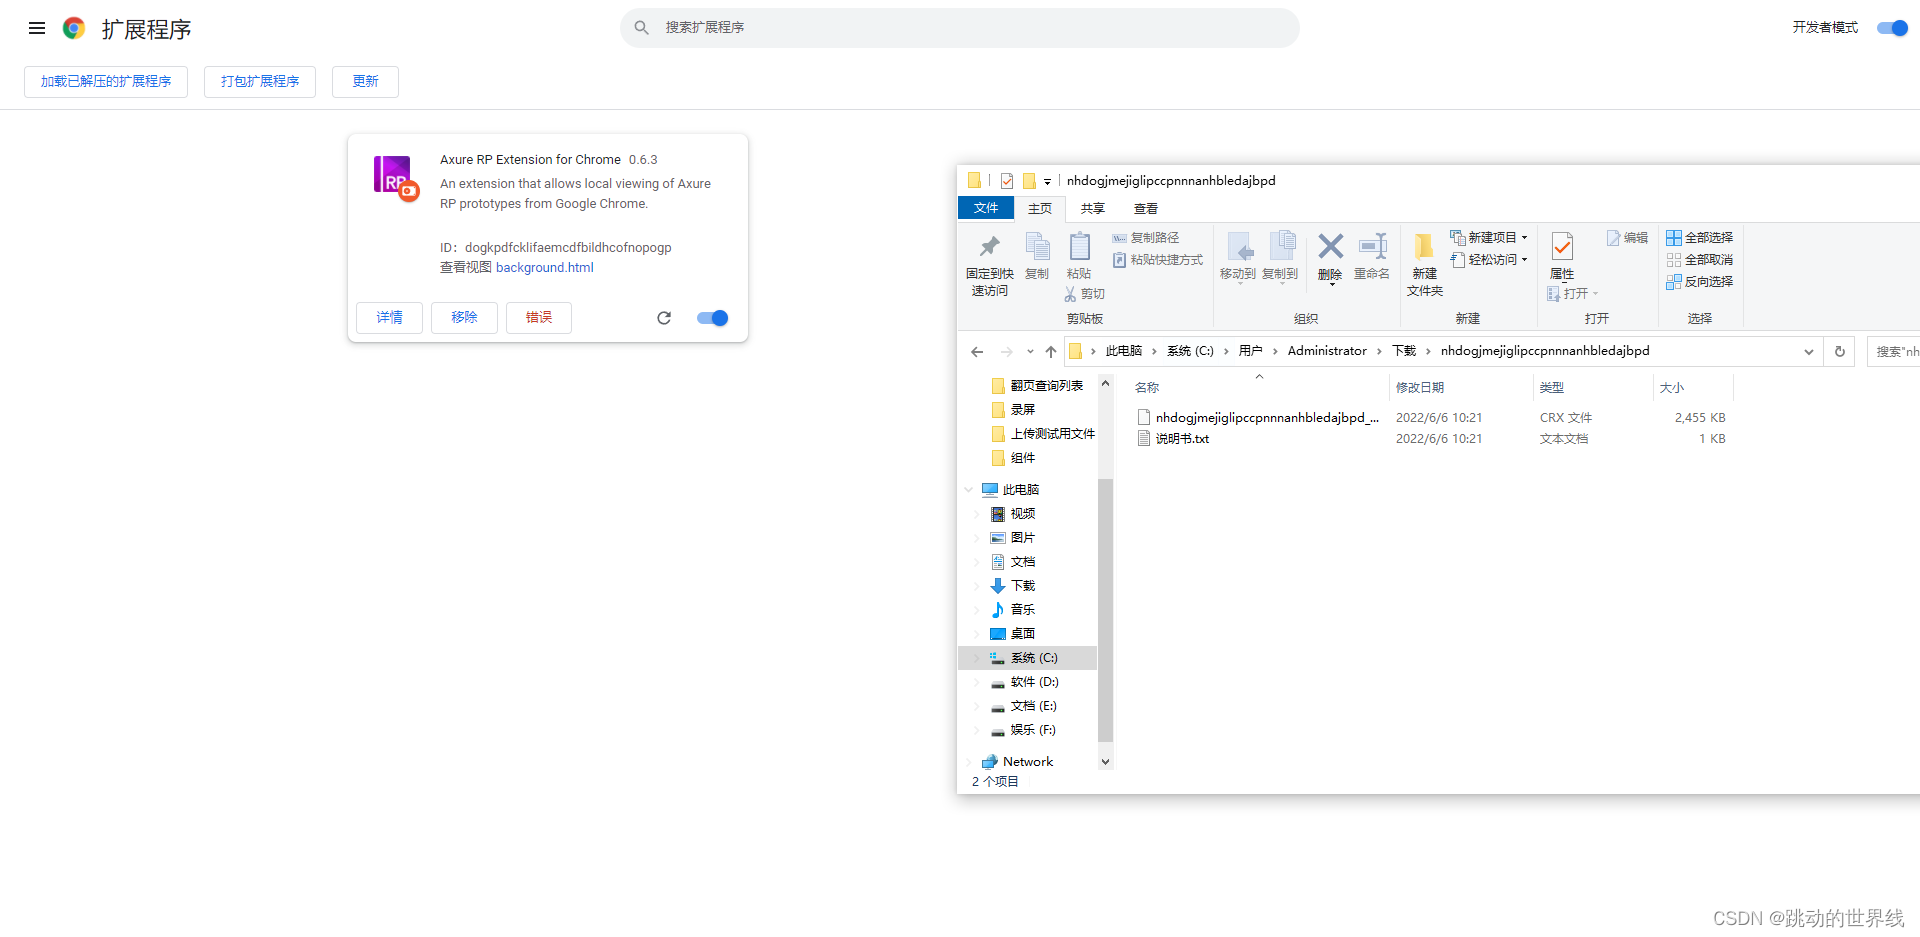1920x937 pixels.
Task: Click the Axure RP extension icon
Action: [395, 178]
